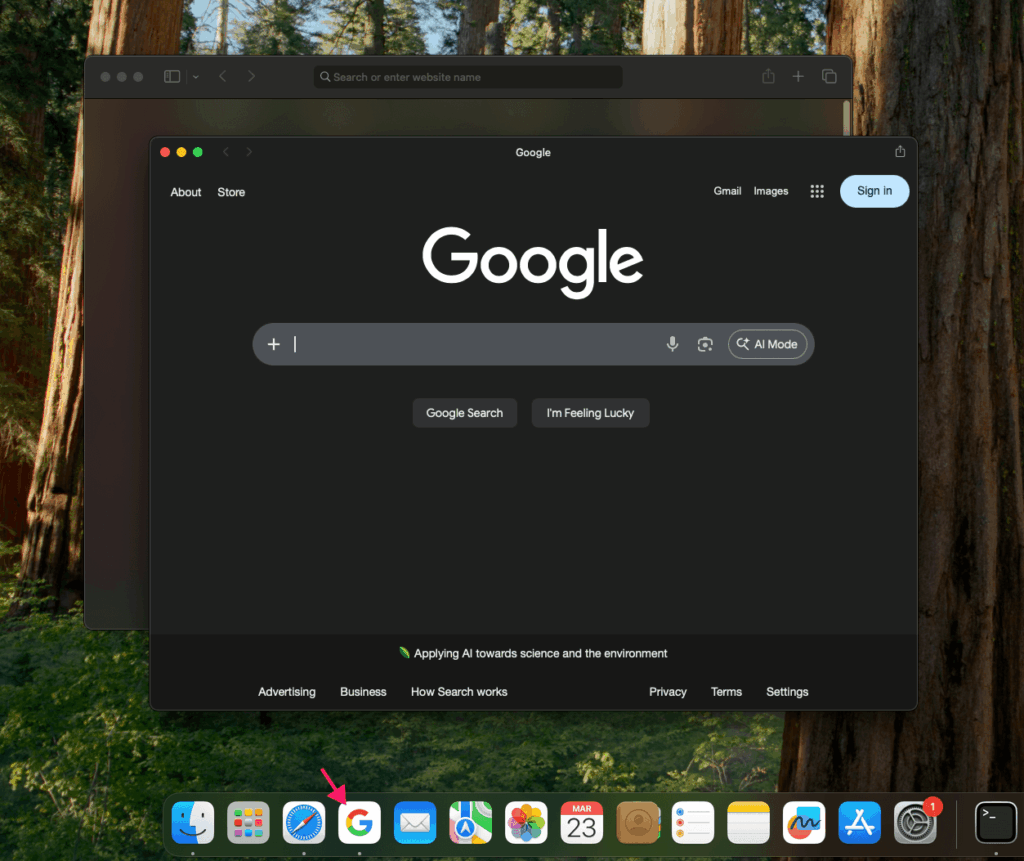The width and height of the screenshot is (1024, 861).
Task: Go forward in the Google window
Action: coord(249,152)
